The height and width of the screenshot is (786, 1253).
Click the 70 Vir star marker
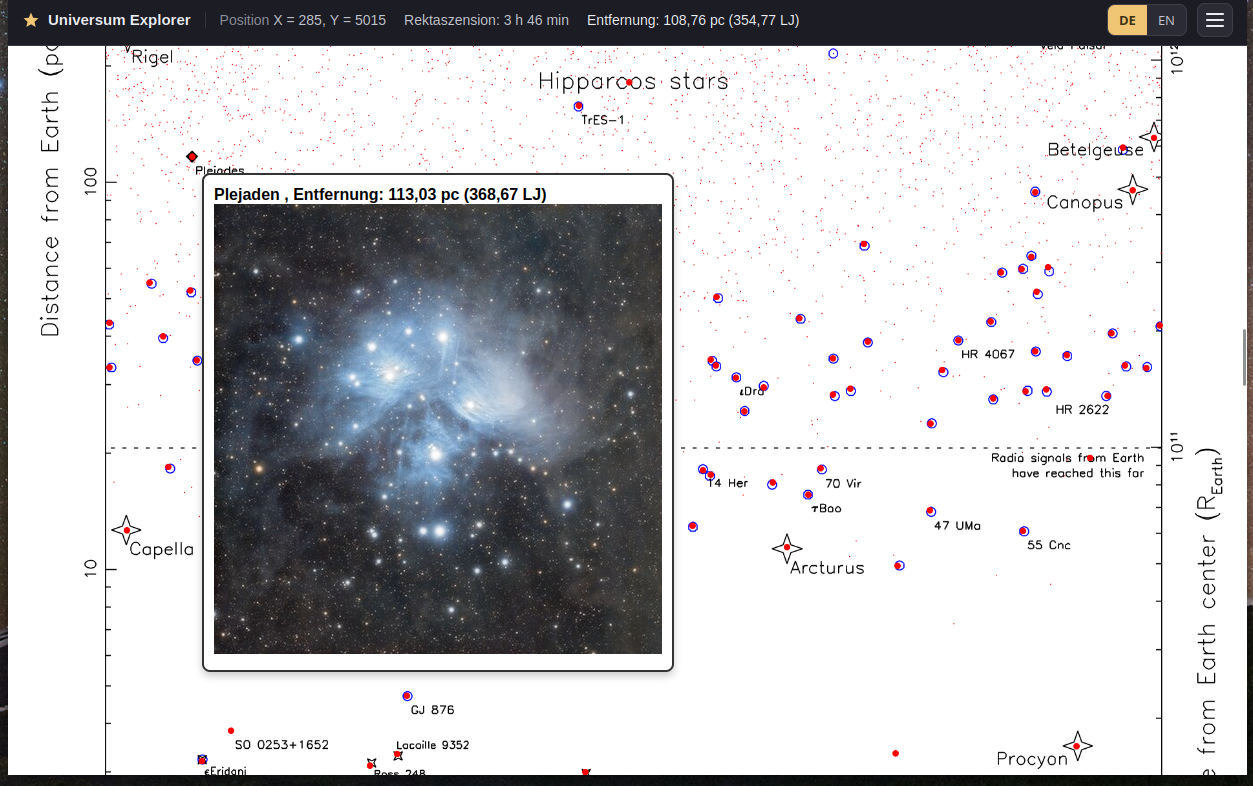822,469
